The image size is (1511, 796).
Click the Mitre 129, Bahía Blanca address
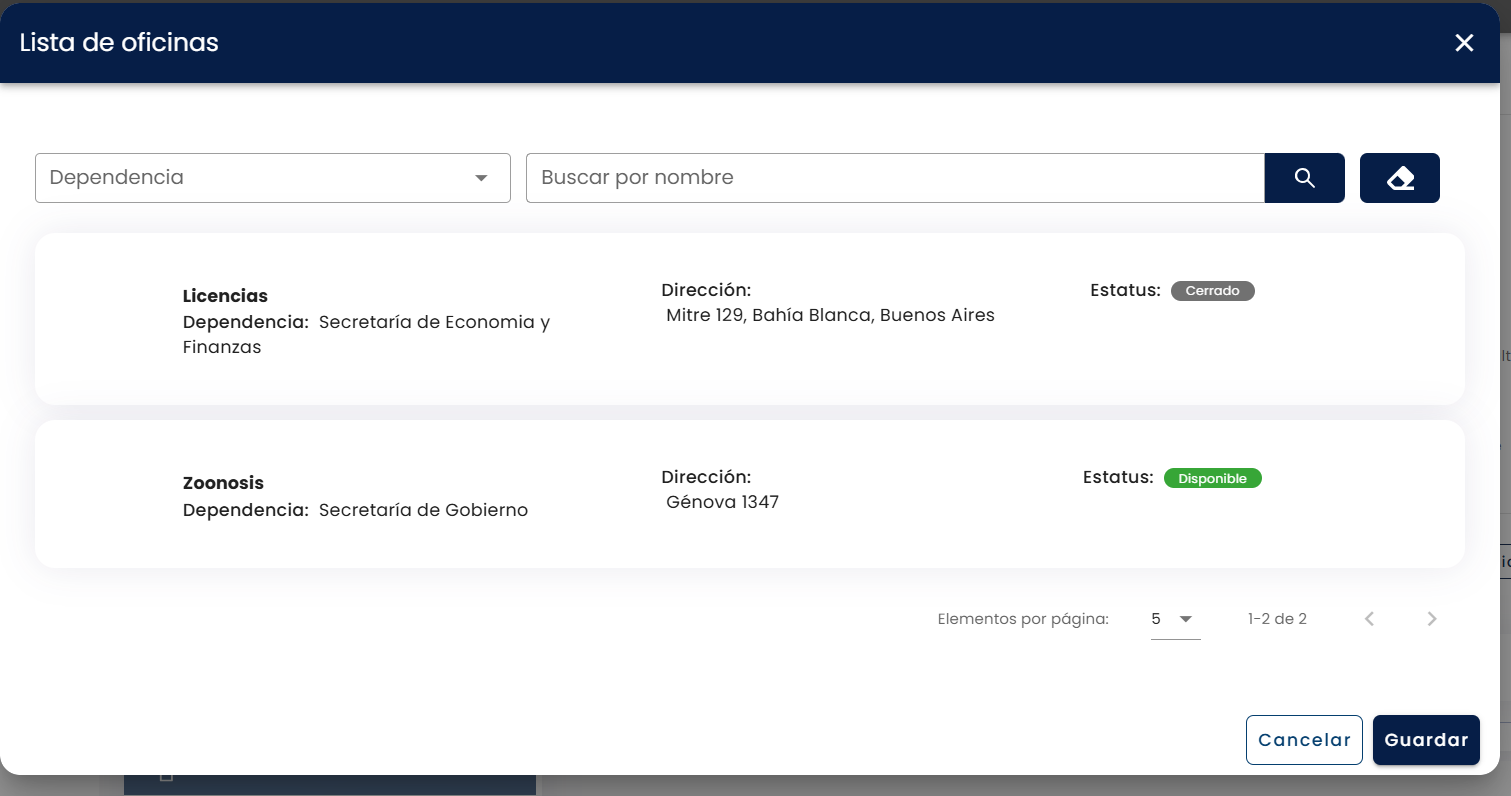click(x=830, y=315)
